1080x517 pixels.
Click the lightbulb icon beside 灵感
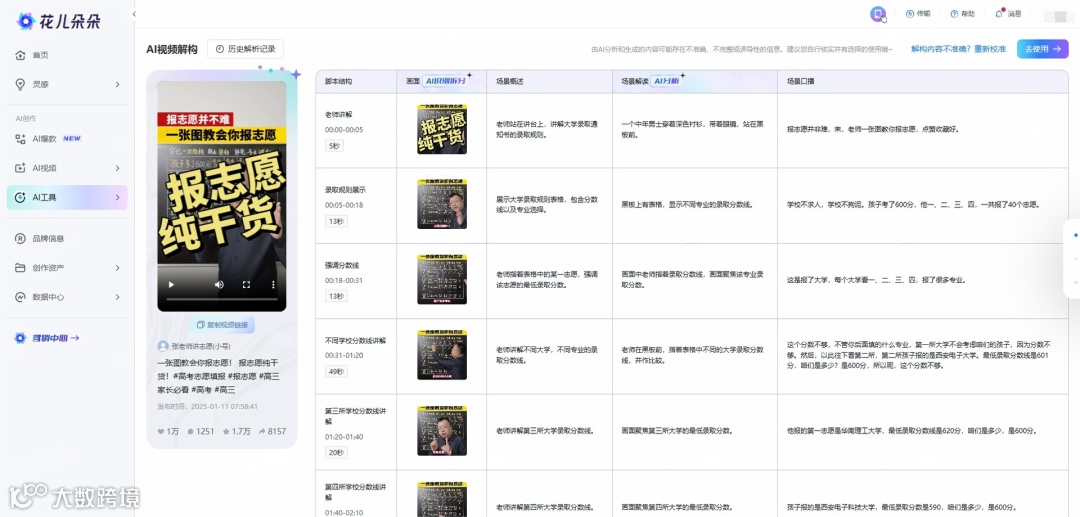click(x=20, y=84)
